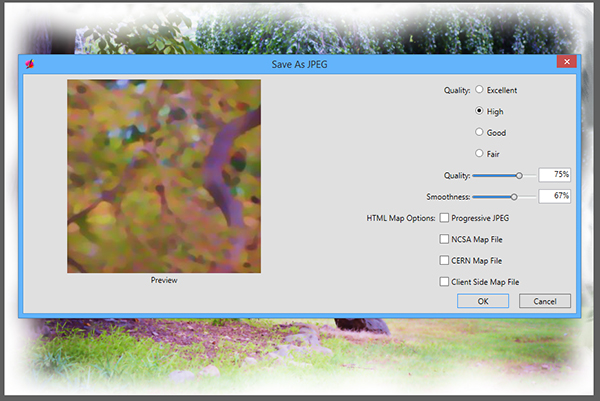Enable Client Side Map File checkbox
The width and height of the screenshot is (600, 401).
pyautogui.click(x=444, y=282)
